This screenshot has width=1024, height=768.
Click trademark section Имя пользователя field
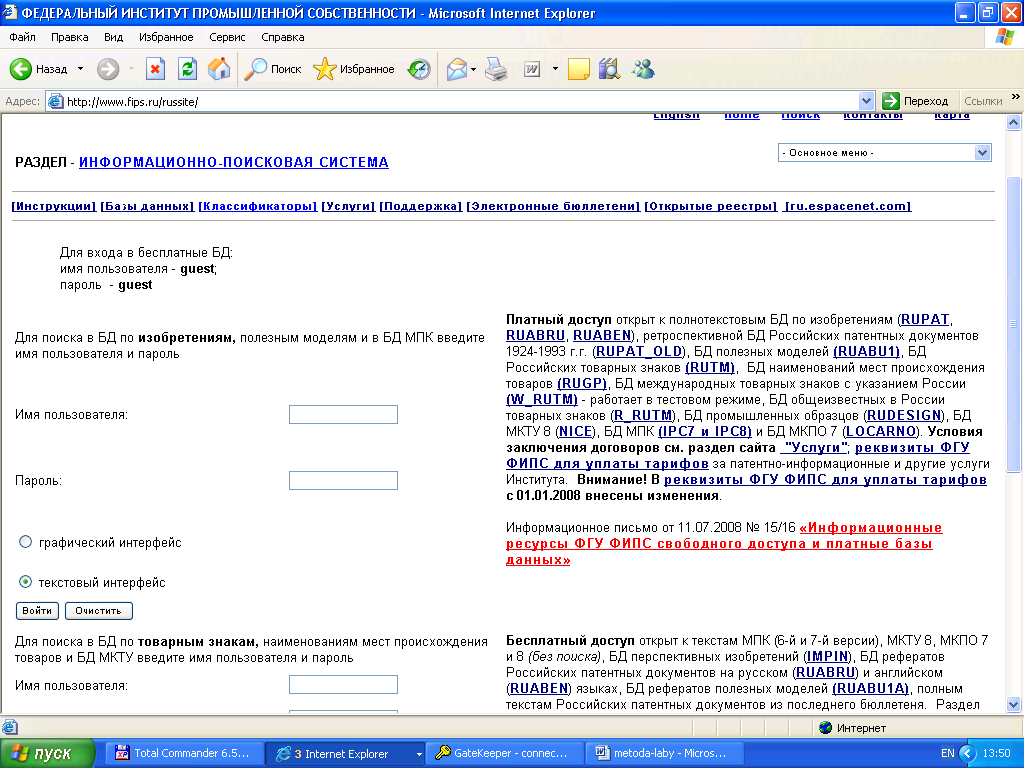(344, 684)
